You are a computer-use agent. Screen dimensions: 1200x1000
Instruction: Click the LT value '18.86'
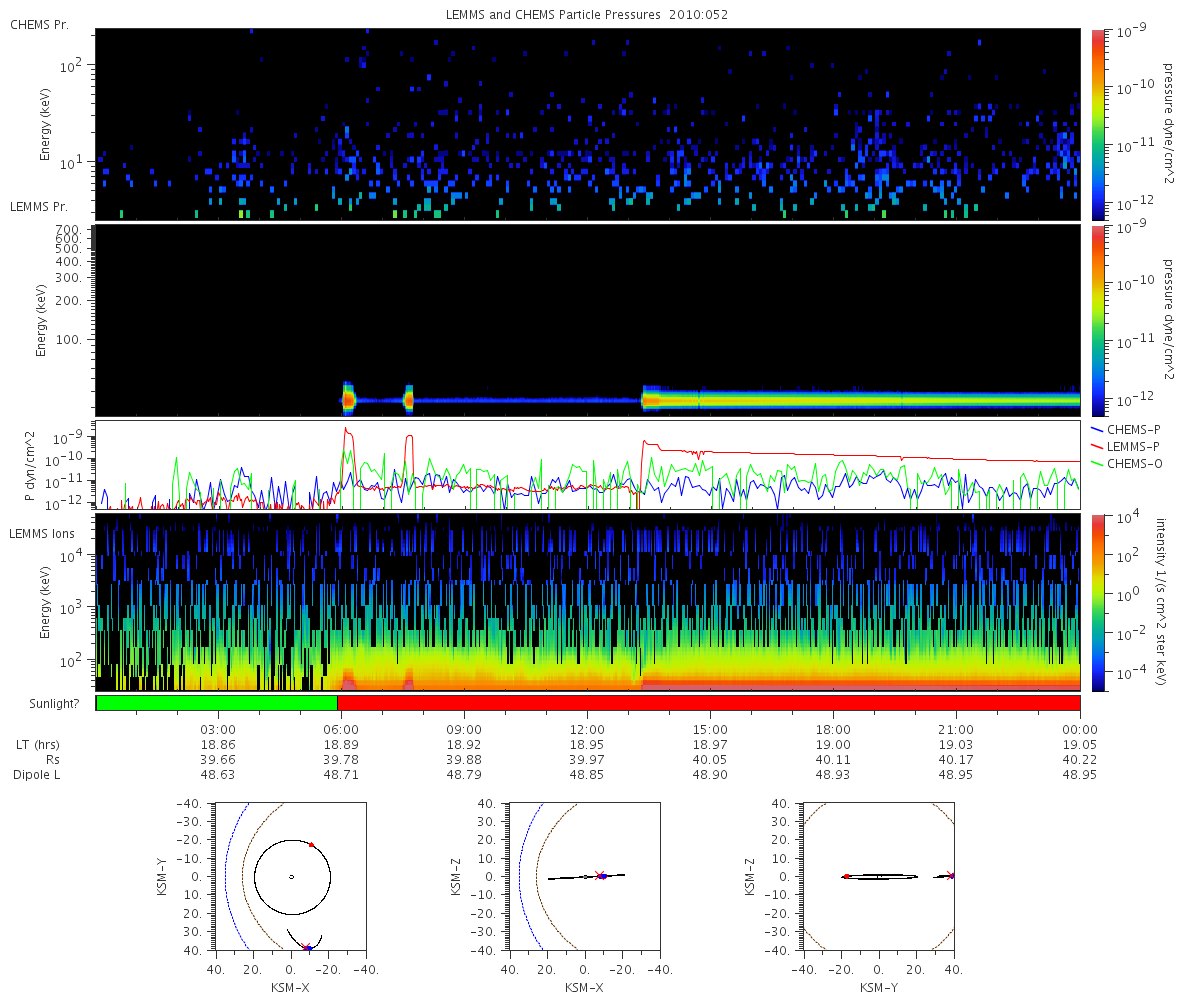[x=218, y=745]
